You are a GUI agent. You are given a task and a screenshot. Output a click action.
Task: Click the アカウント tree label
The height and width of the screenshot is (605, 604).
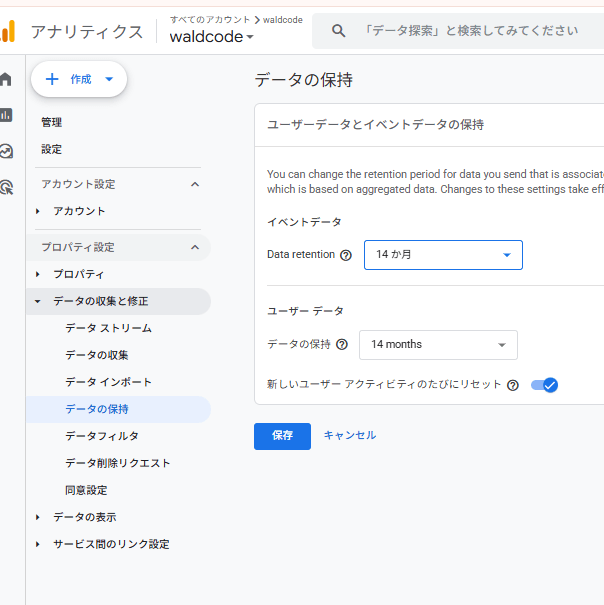[x=79, y=211]
